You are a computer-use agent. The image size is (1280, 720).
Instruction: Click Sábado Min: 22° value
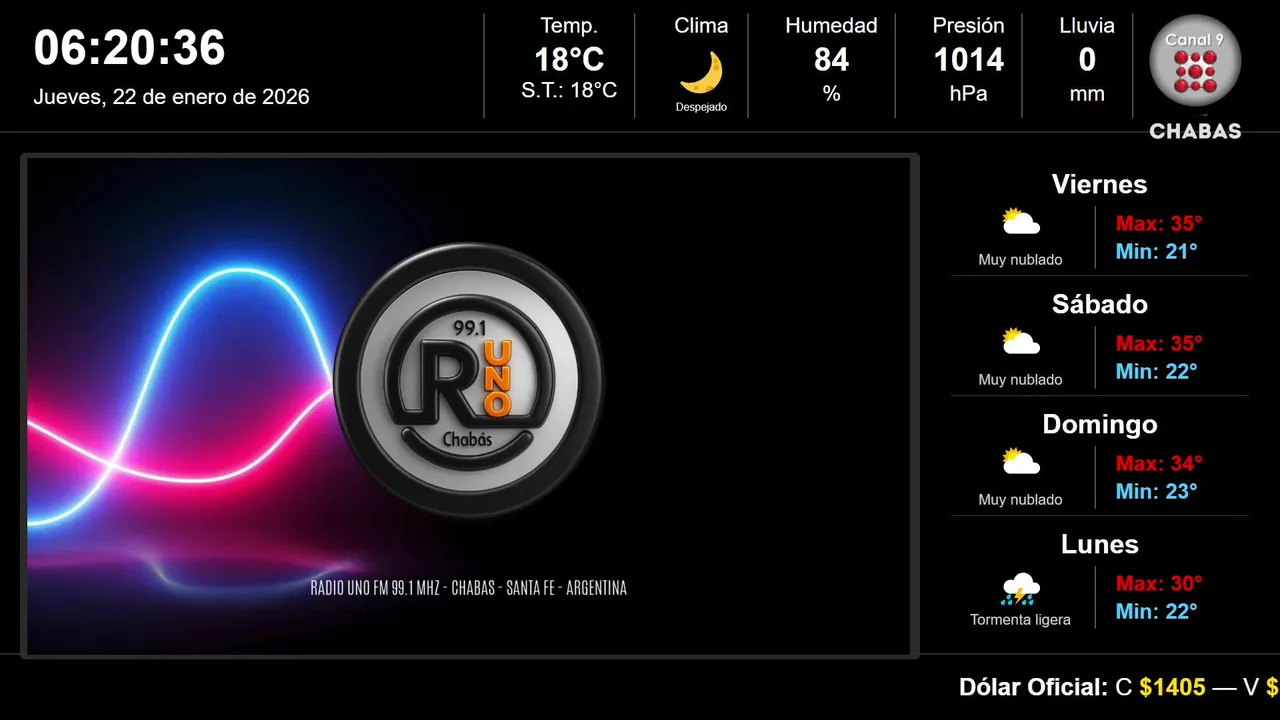(x=1156, y=371)
